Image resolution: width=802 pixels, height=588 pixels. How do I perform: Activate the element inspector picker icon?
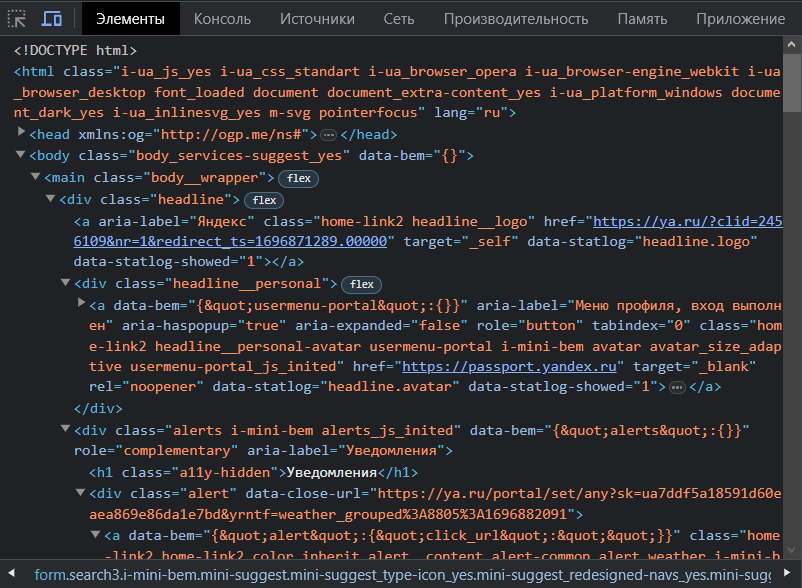(17, 19)
